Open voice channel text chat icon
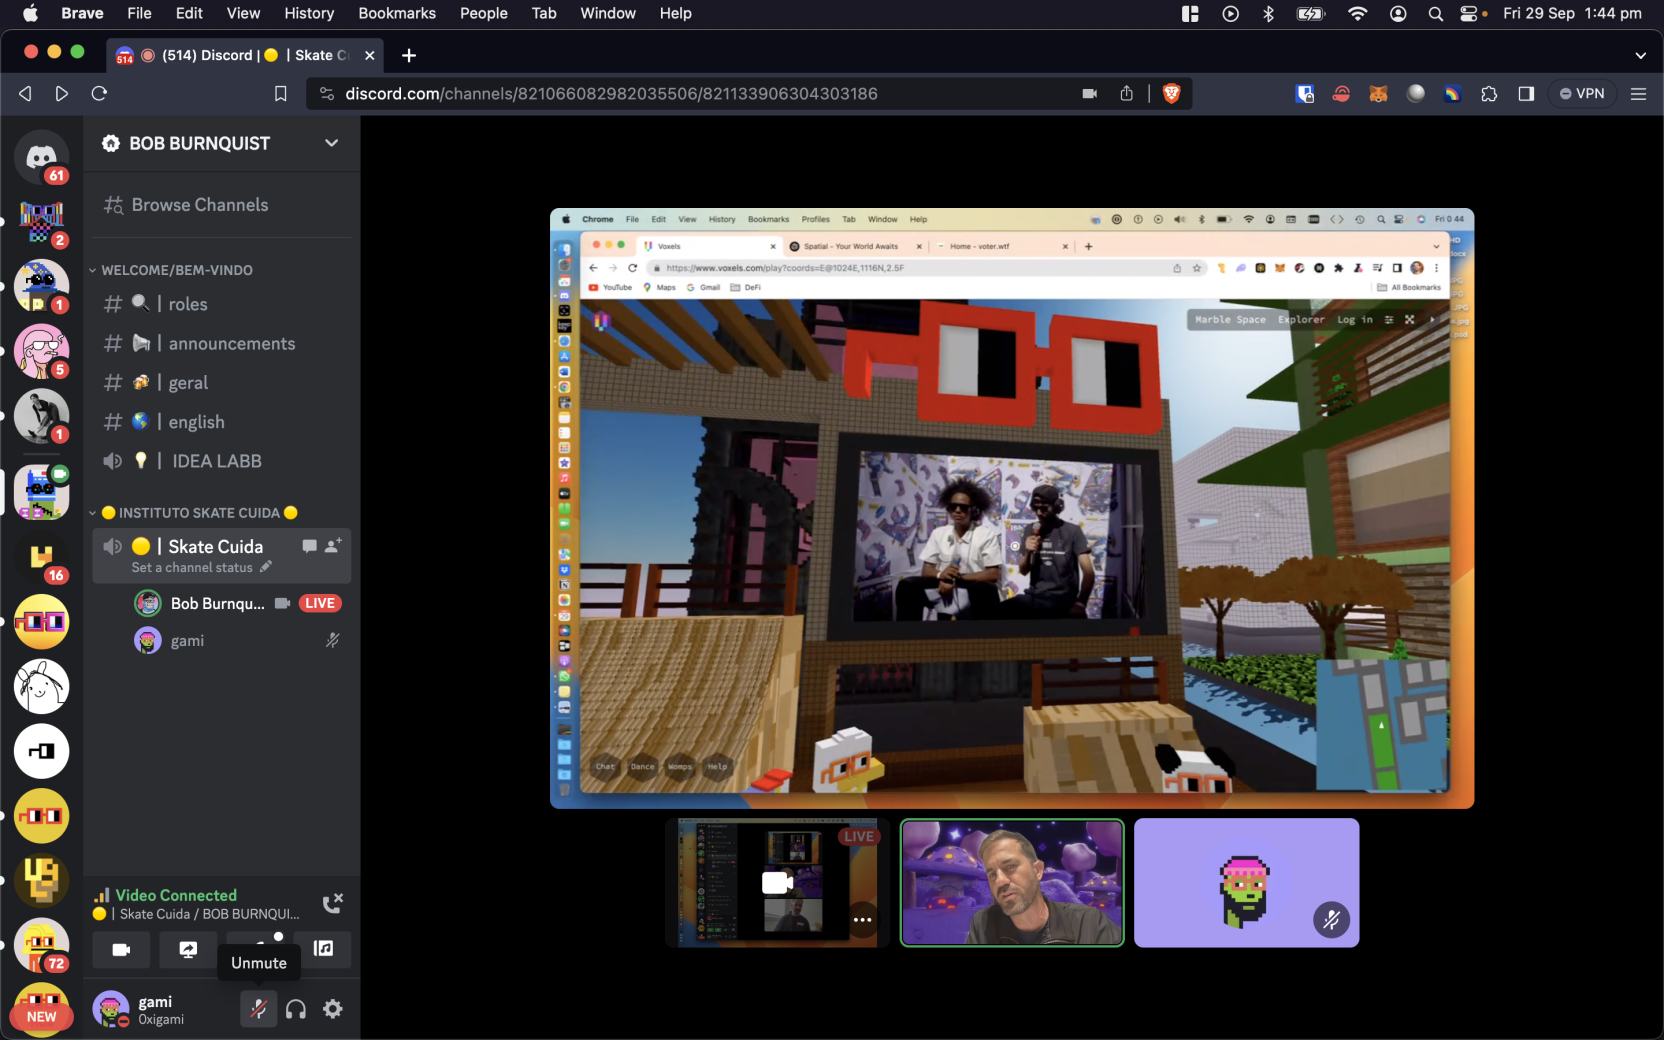Screen dimensions: 1664x1040 pos(309,546)
